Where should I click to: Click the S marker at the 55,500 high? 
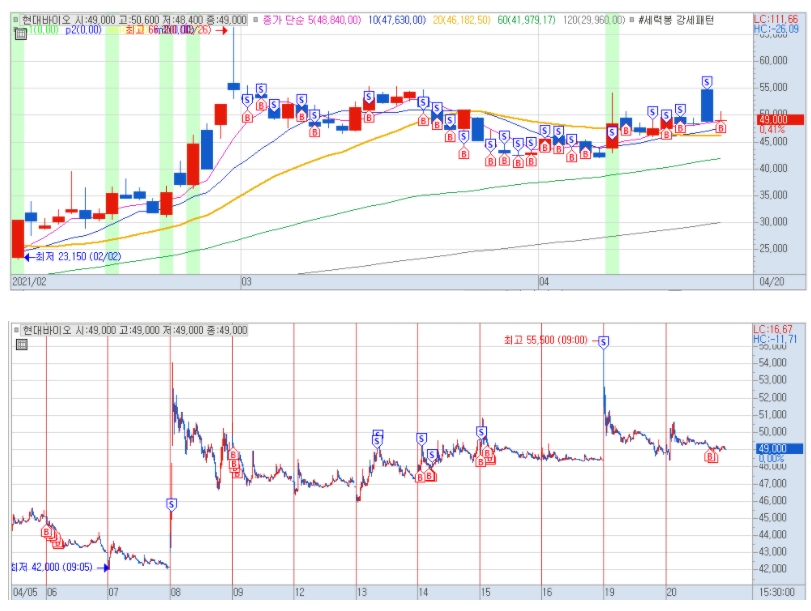(x=603, y=342)
